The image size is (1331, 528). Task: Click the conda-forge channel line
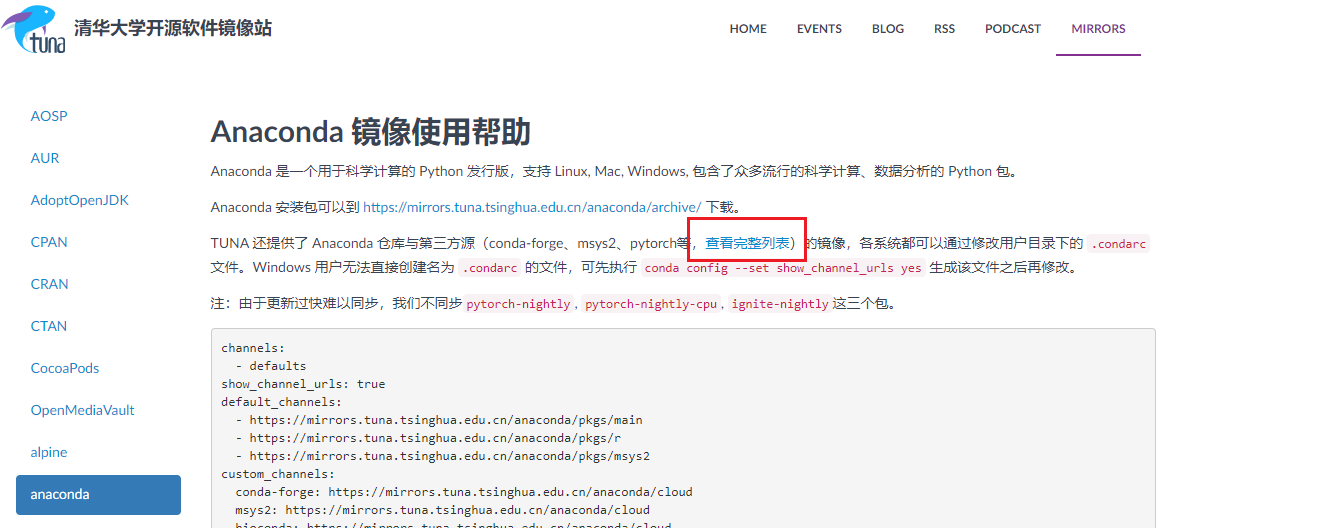[464, 492]
